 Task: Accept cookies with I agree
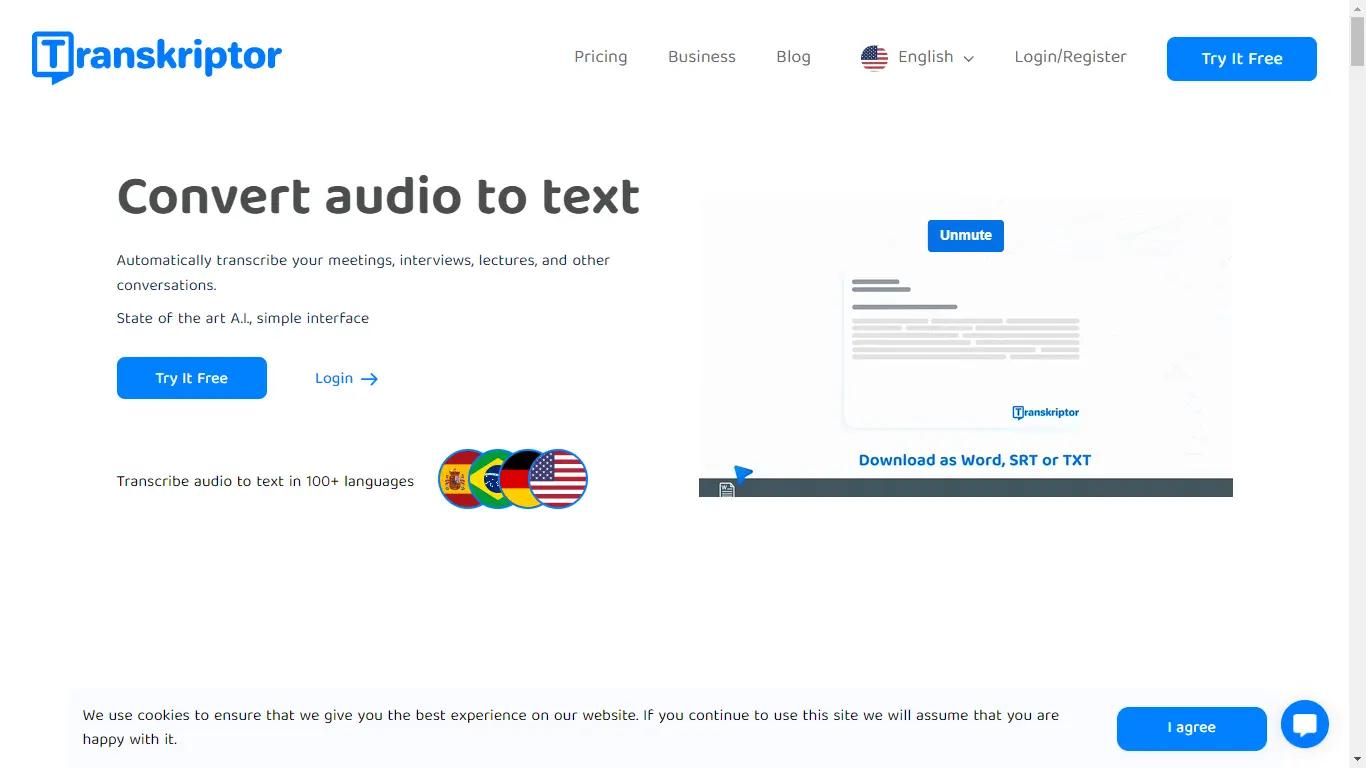[x=1192, y=728]
